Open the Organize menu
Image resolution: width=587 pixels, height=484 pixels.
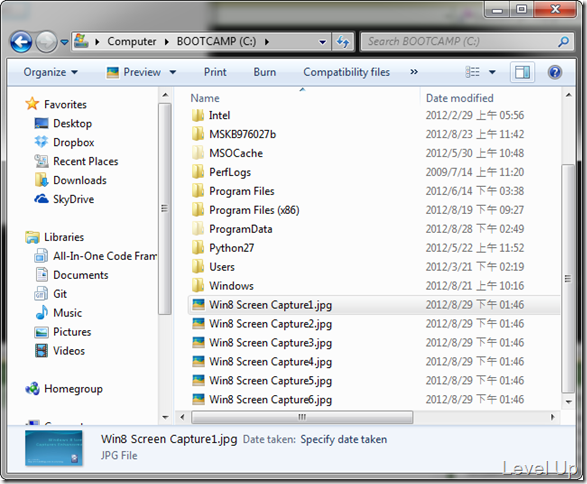(x=51, y=72)
